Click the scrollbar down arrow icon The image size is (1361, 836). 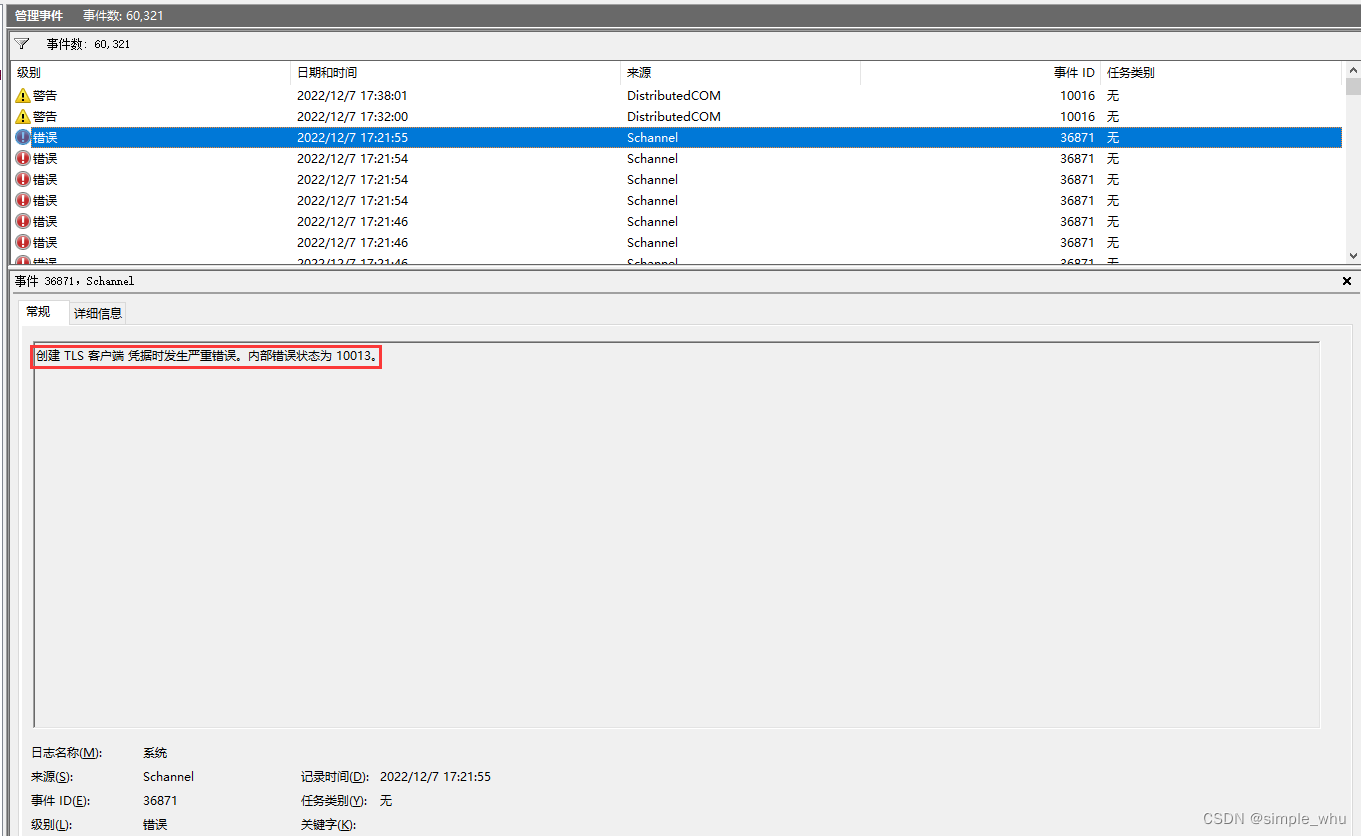(1352, 255)
